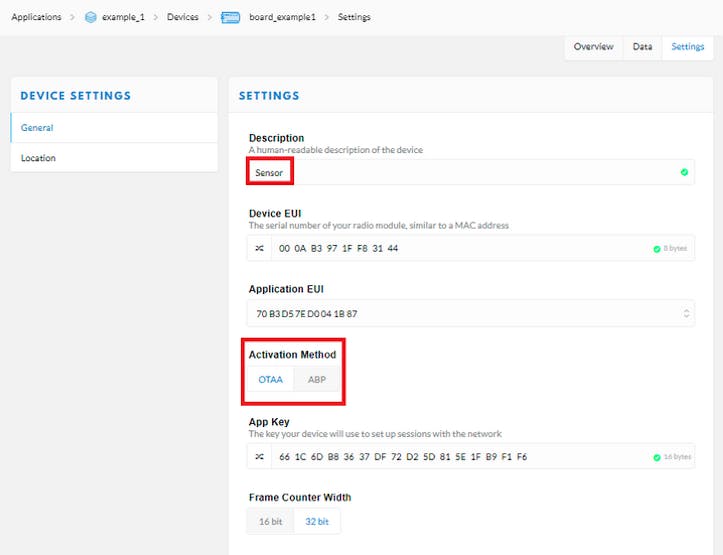Choose 32 bit frame counter width
The width and height of the screenshot is (723, 555).
click(317, 521)
